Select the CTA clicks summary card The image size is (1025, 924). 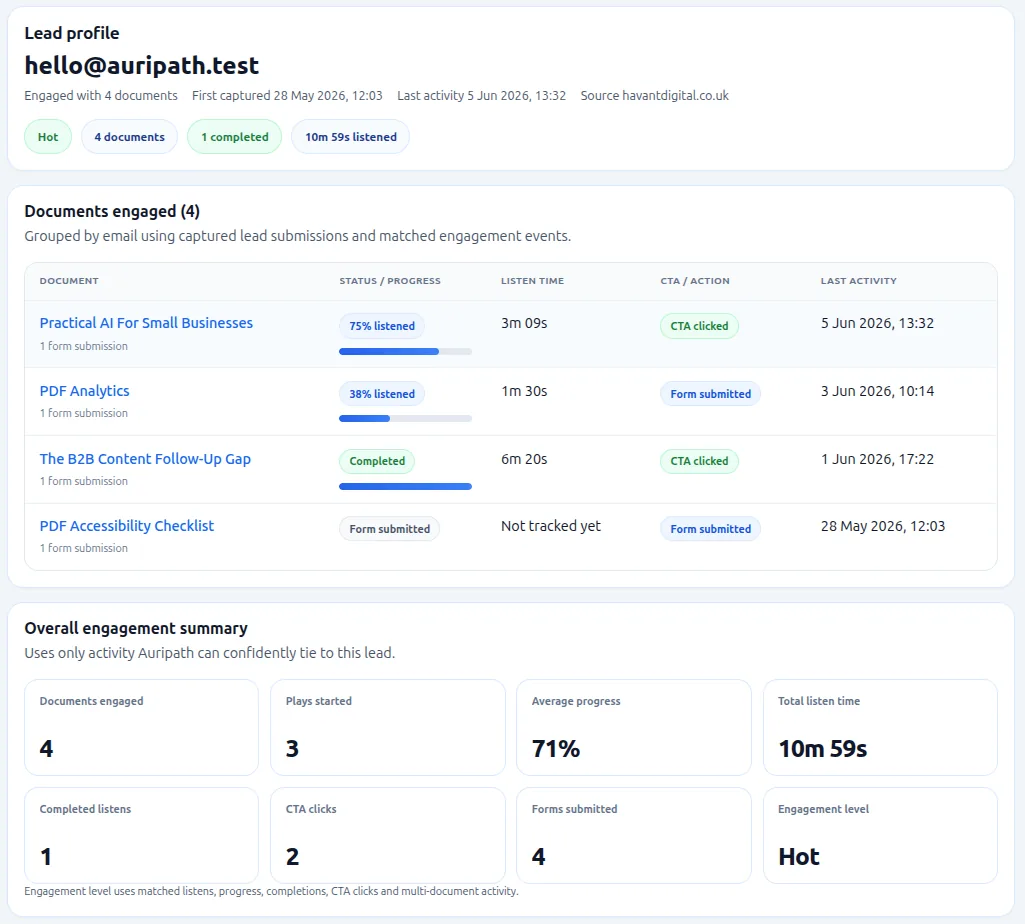point(388,835)
